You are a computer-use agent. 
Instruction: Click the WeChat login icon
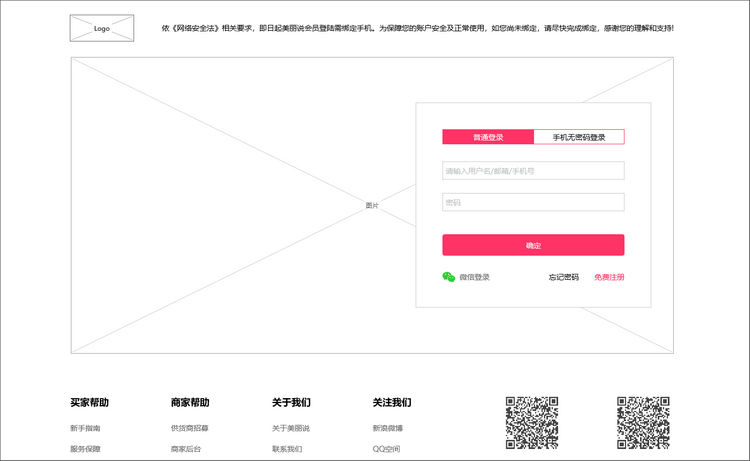coord(449,277)
